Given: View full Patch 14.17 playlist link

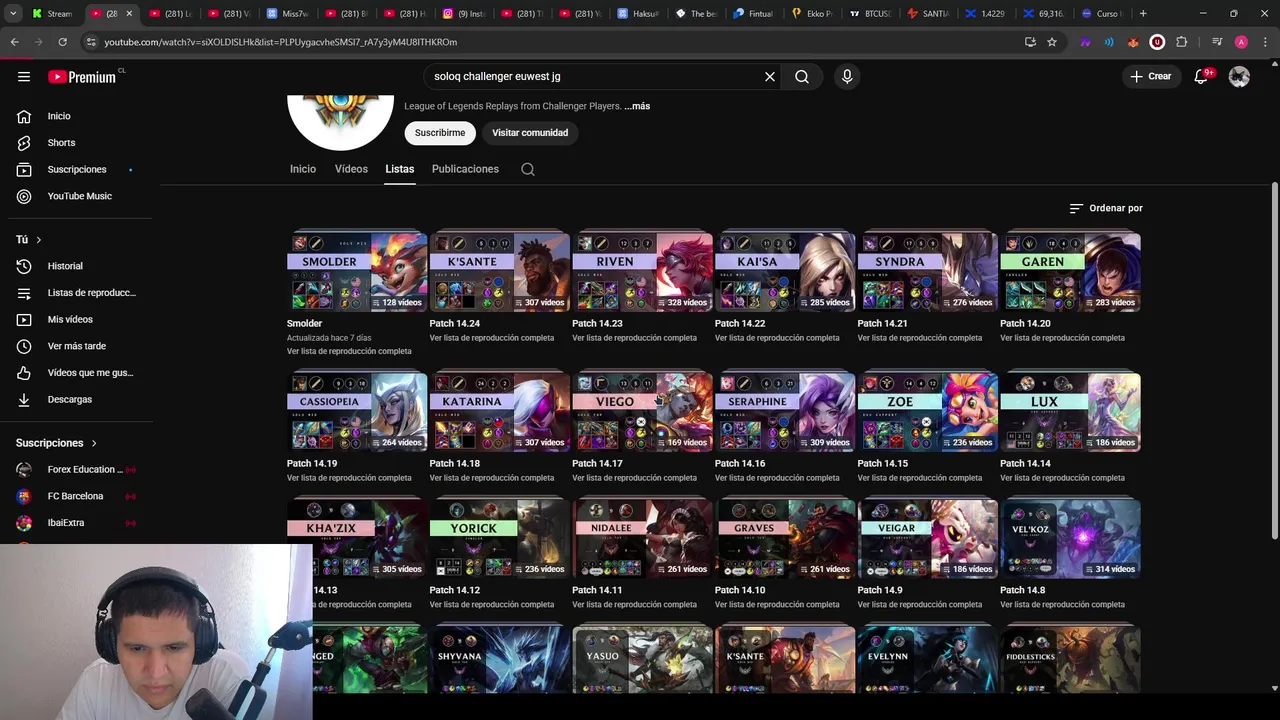Looking at the screenshot, I should (634, 478).
